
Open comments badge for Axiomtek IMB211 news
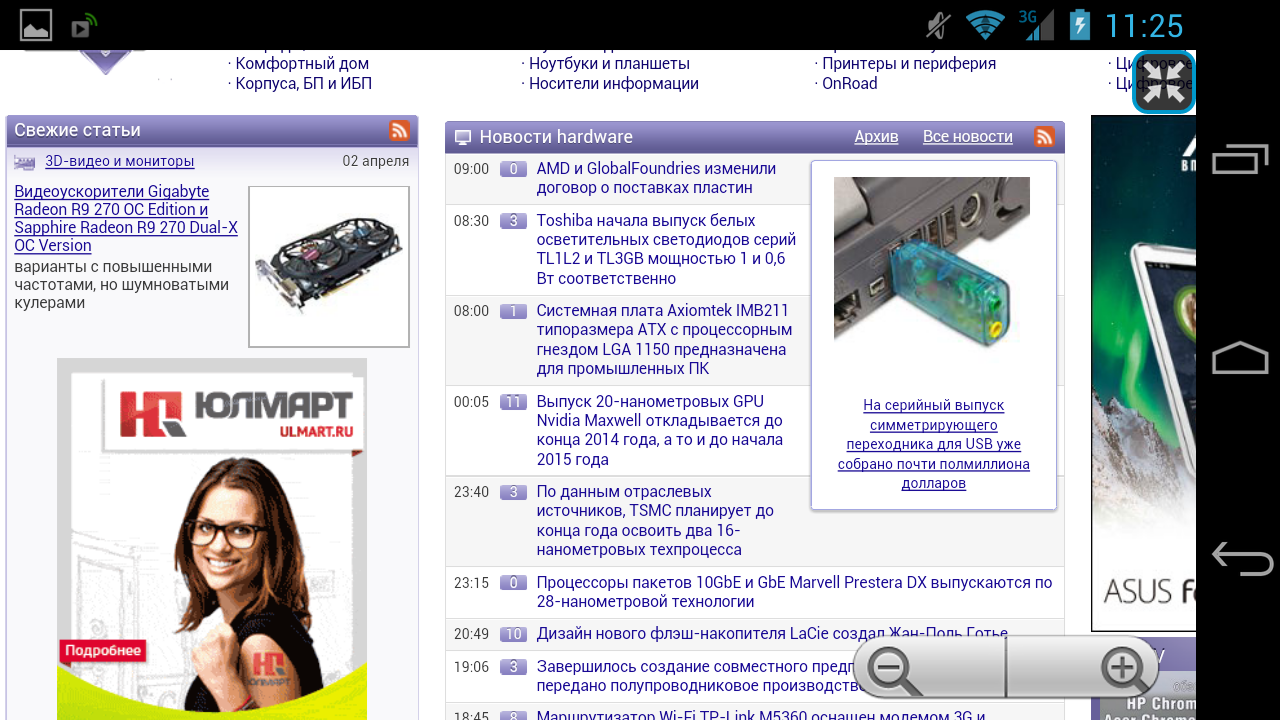513,311
